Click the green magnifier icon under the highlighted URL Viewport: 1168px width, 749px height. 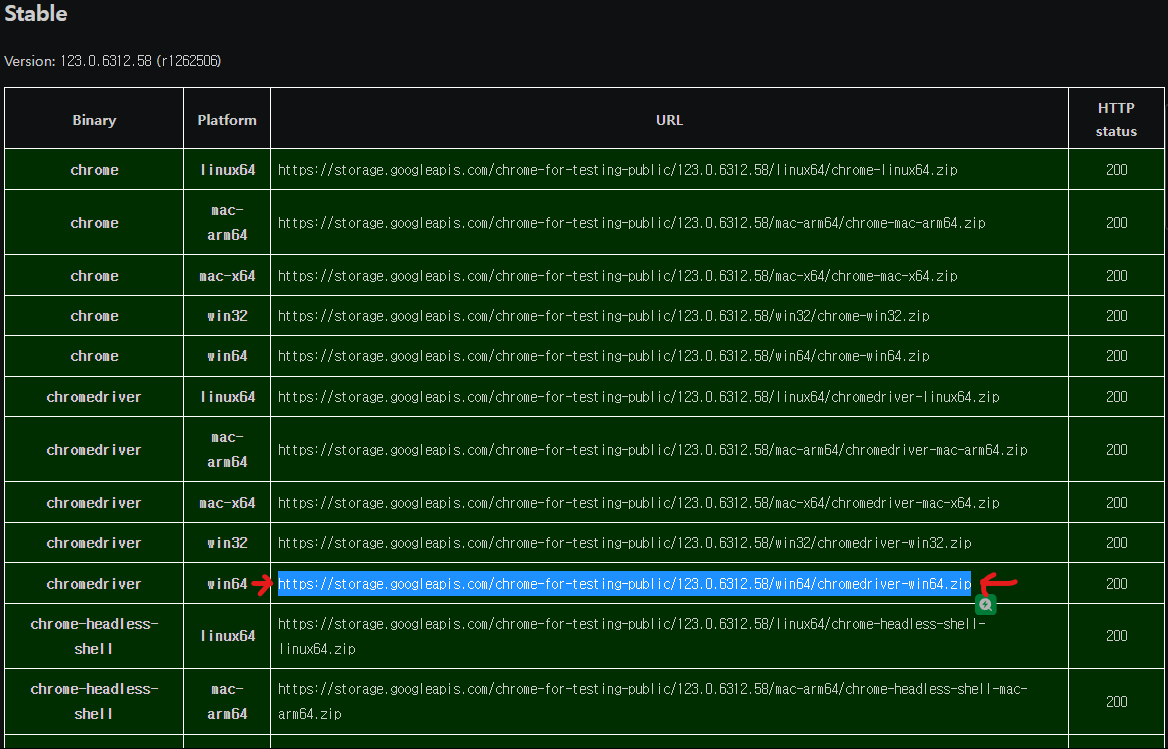[x=986, y=605]
